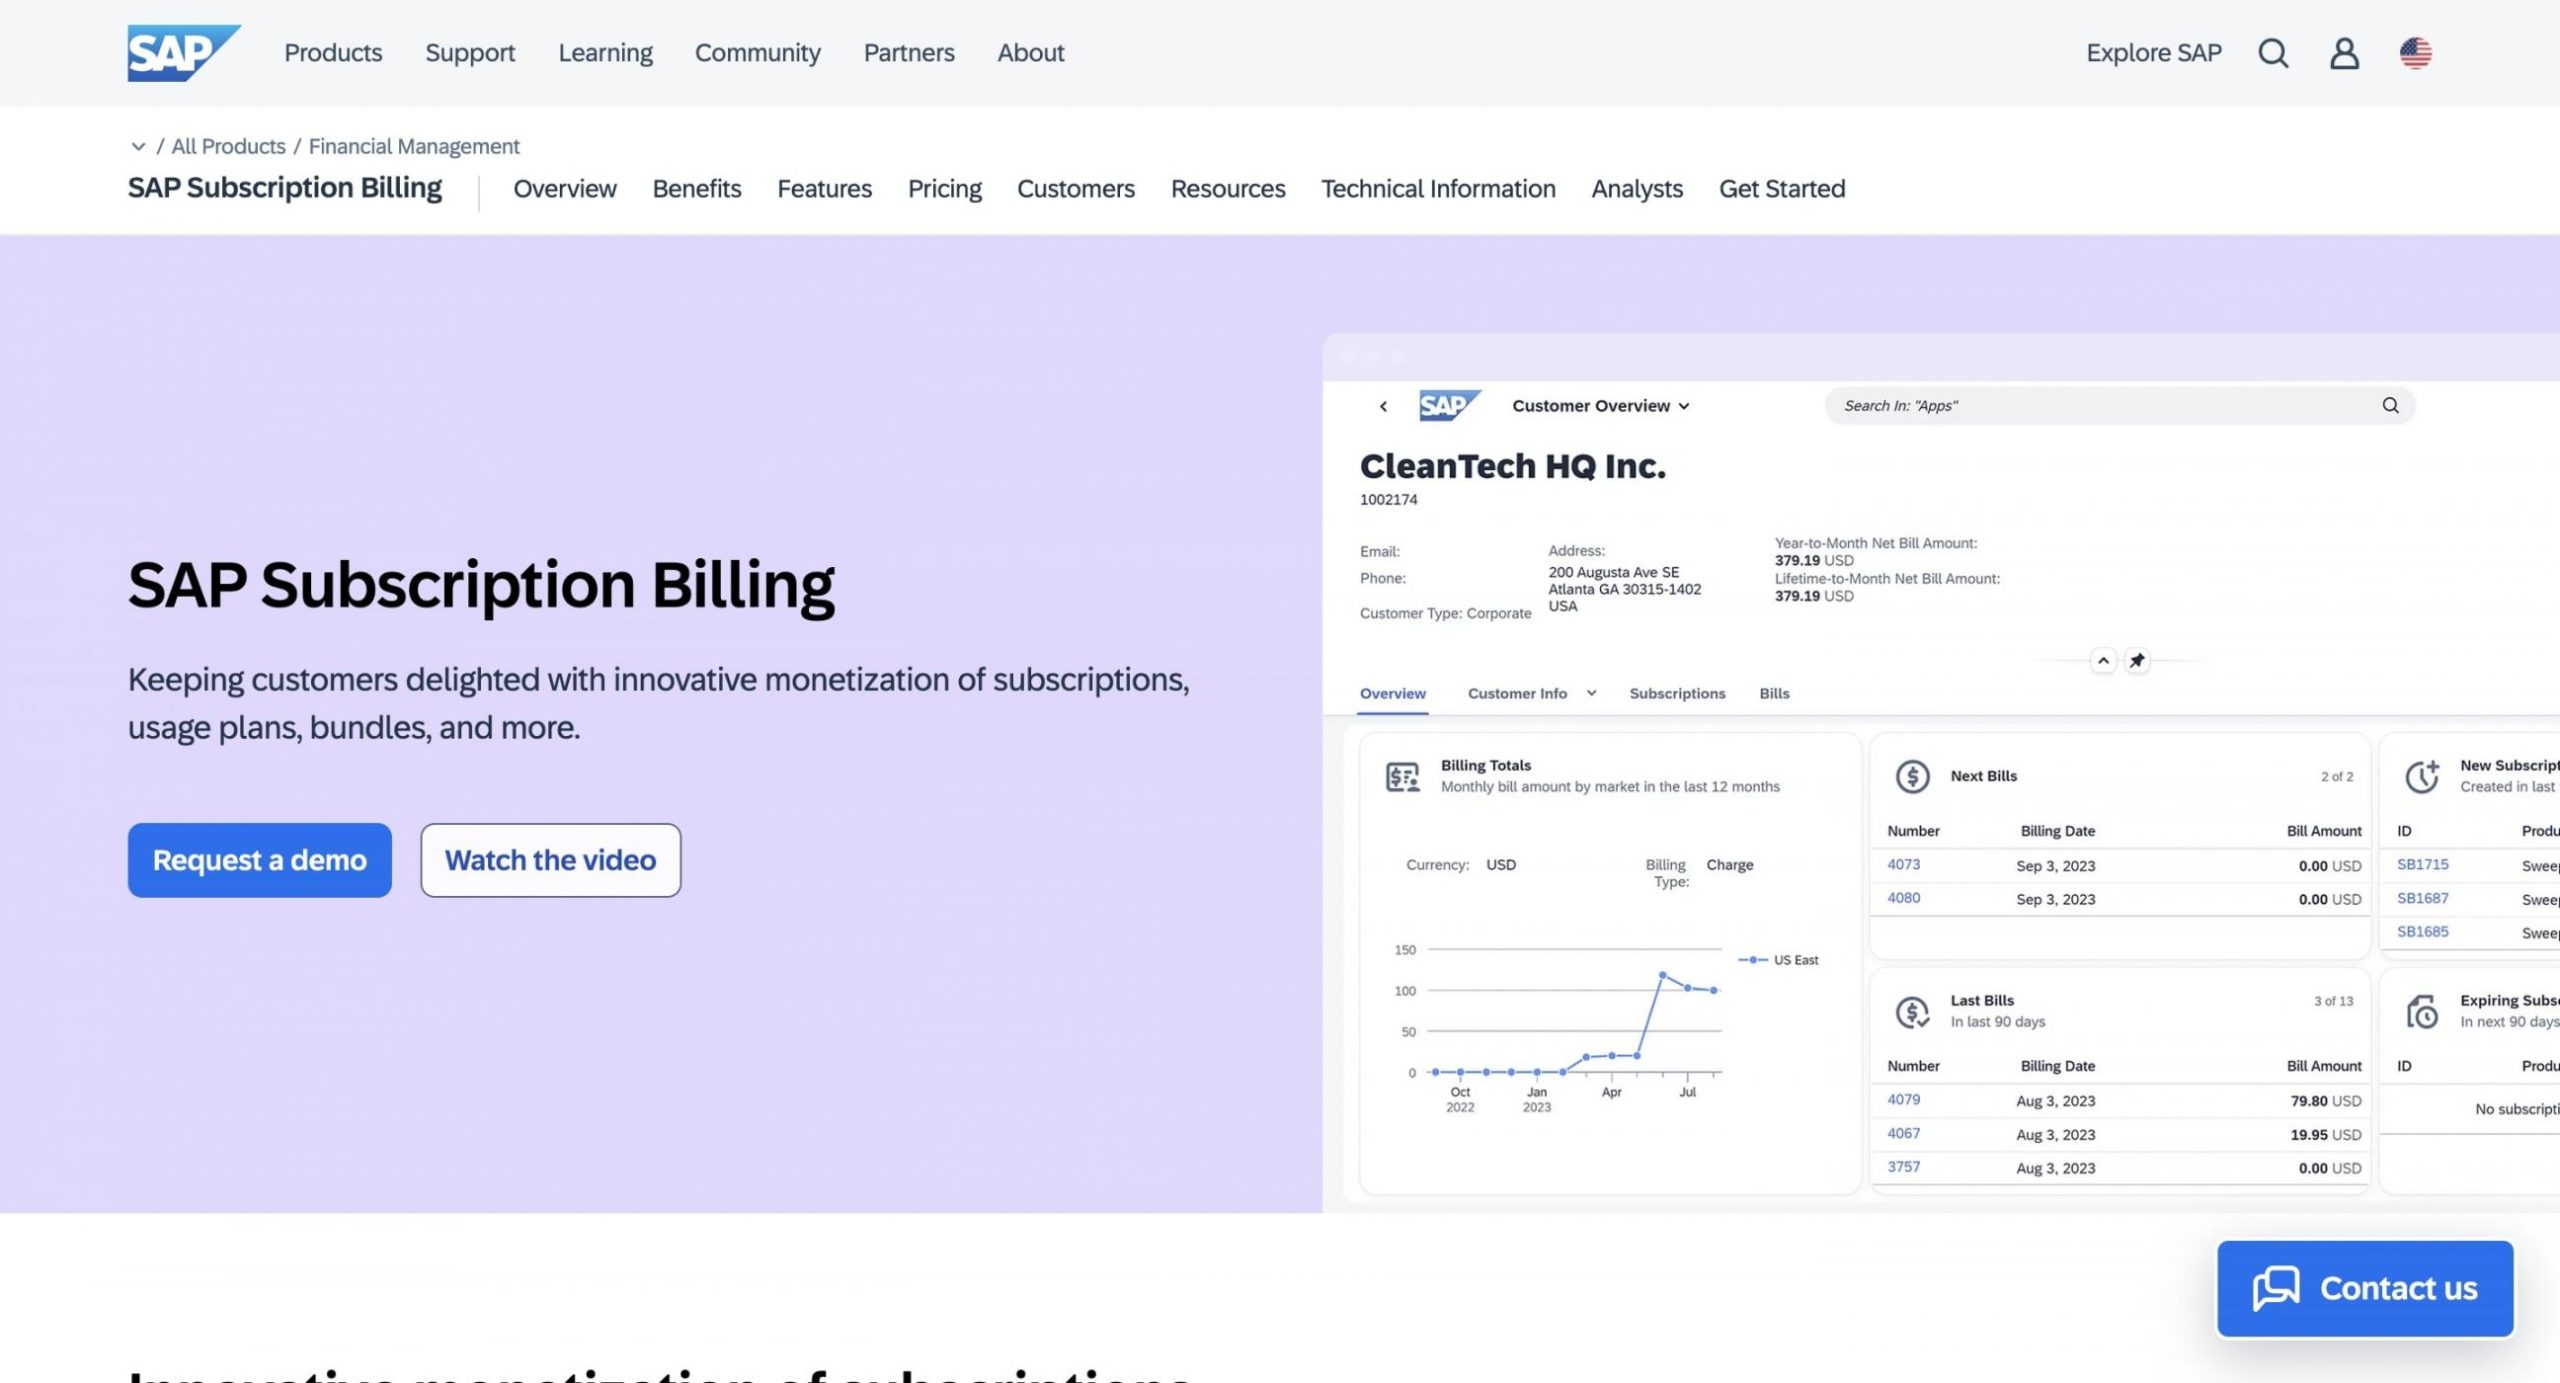The width and height of the screenshot is (2560, 1383).
Task: Click the peak data point on the chart
Action: tap(1662, 974)
